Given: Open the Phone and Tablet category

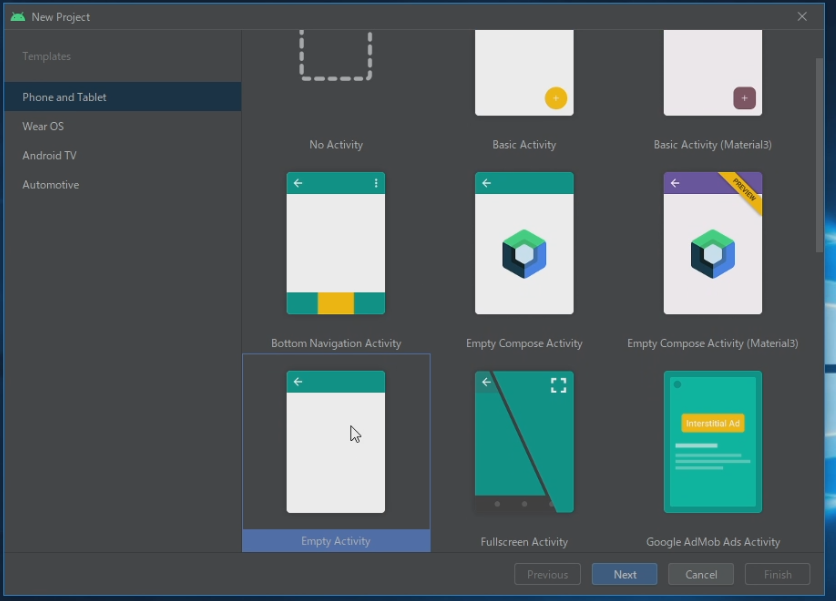Looking at the screenshot, I should [65, 97].
